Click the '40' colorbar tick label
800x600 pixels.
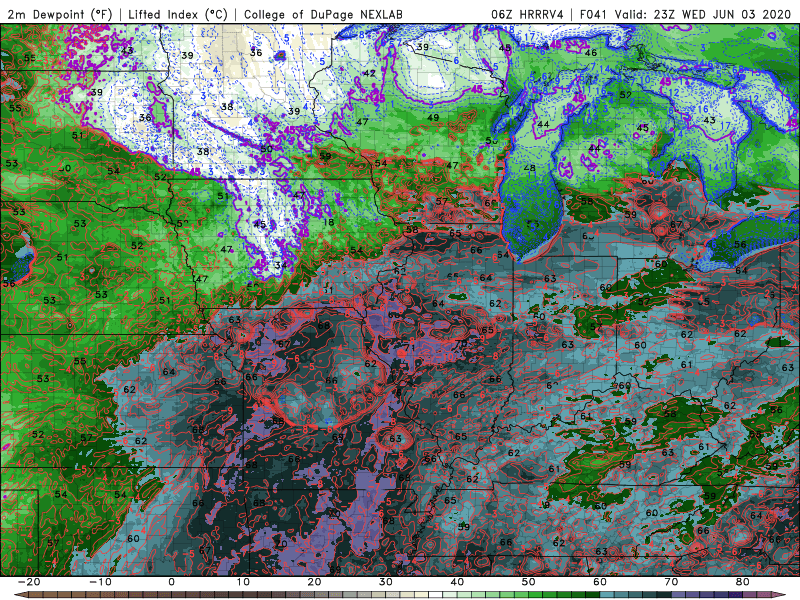tap(457, 582)
